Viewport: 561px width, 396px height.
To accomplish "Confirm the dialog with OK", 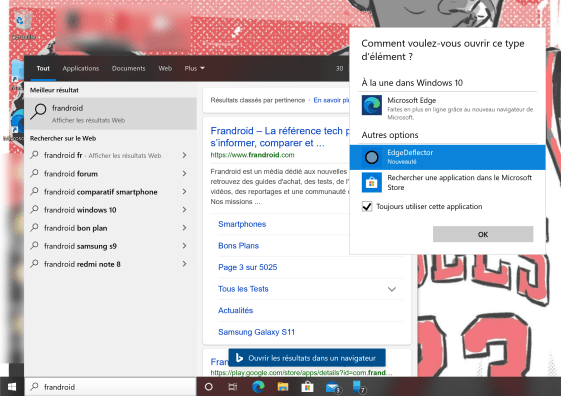I will pos(483,234).
